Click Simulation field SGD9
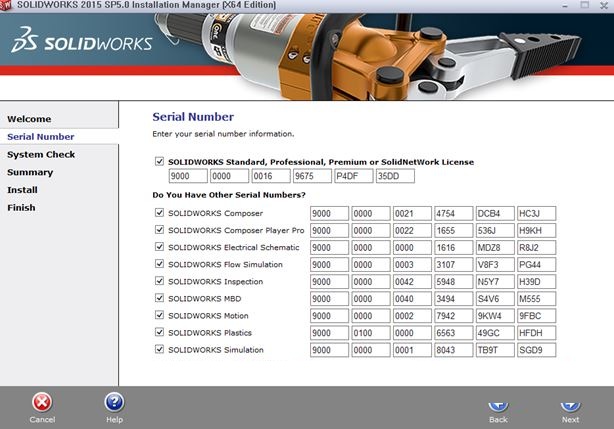This screenshot has width=614, height=429. 536,350
